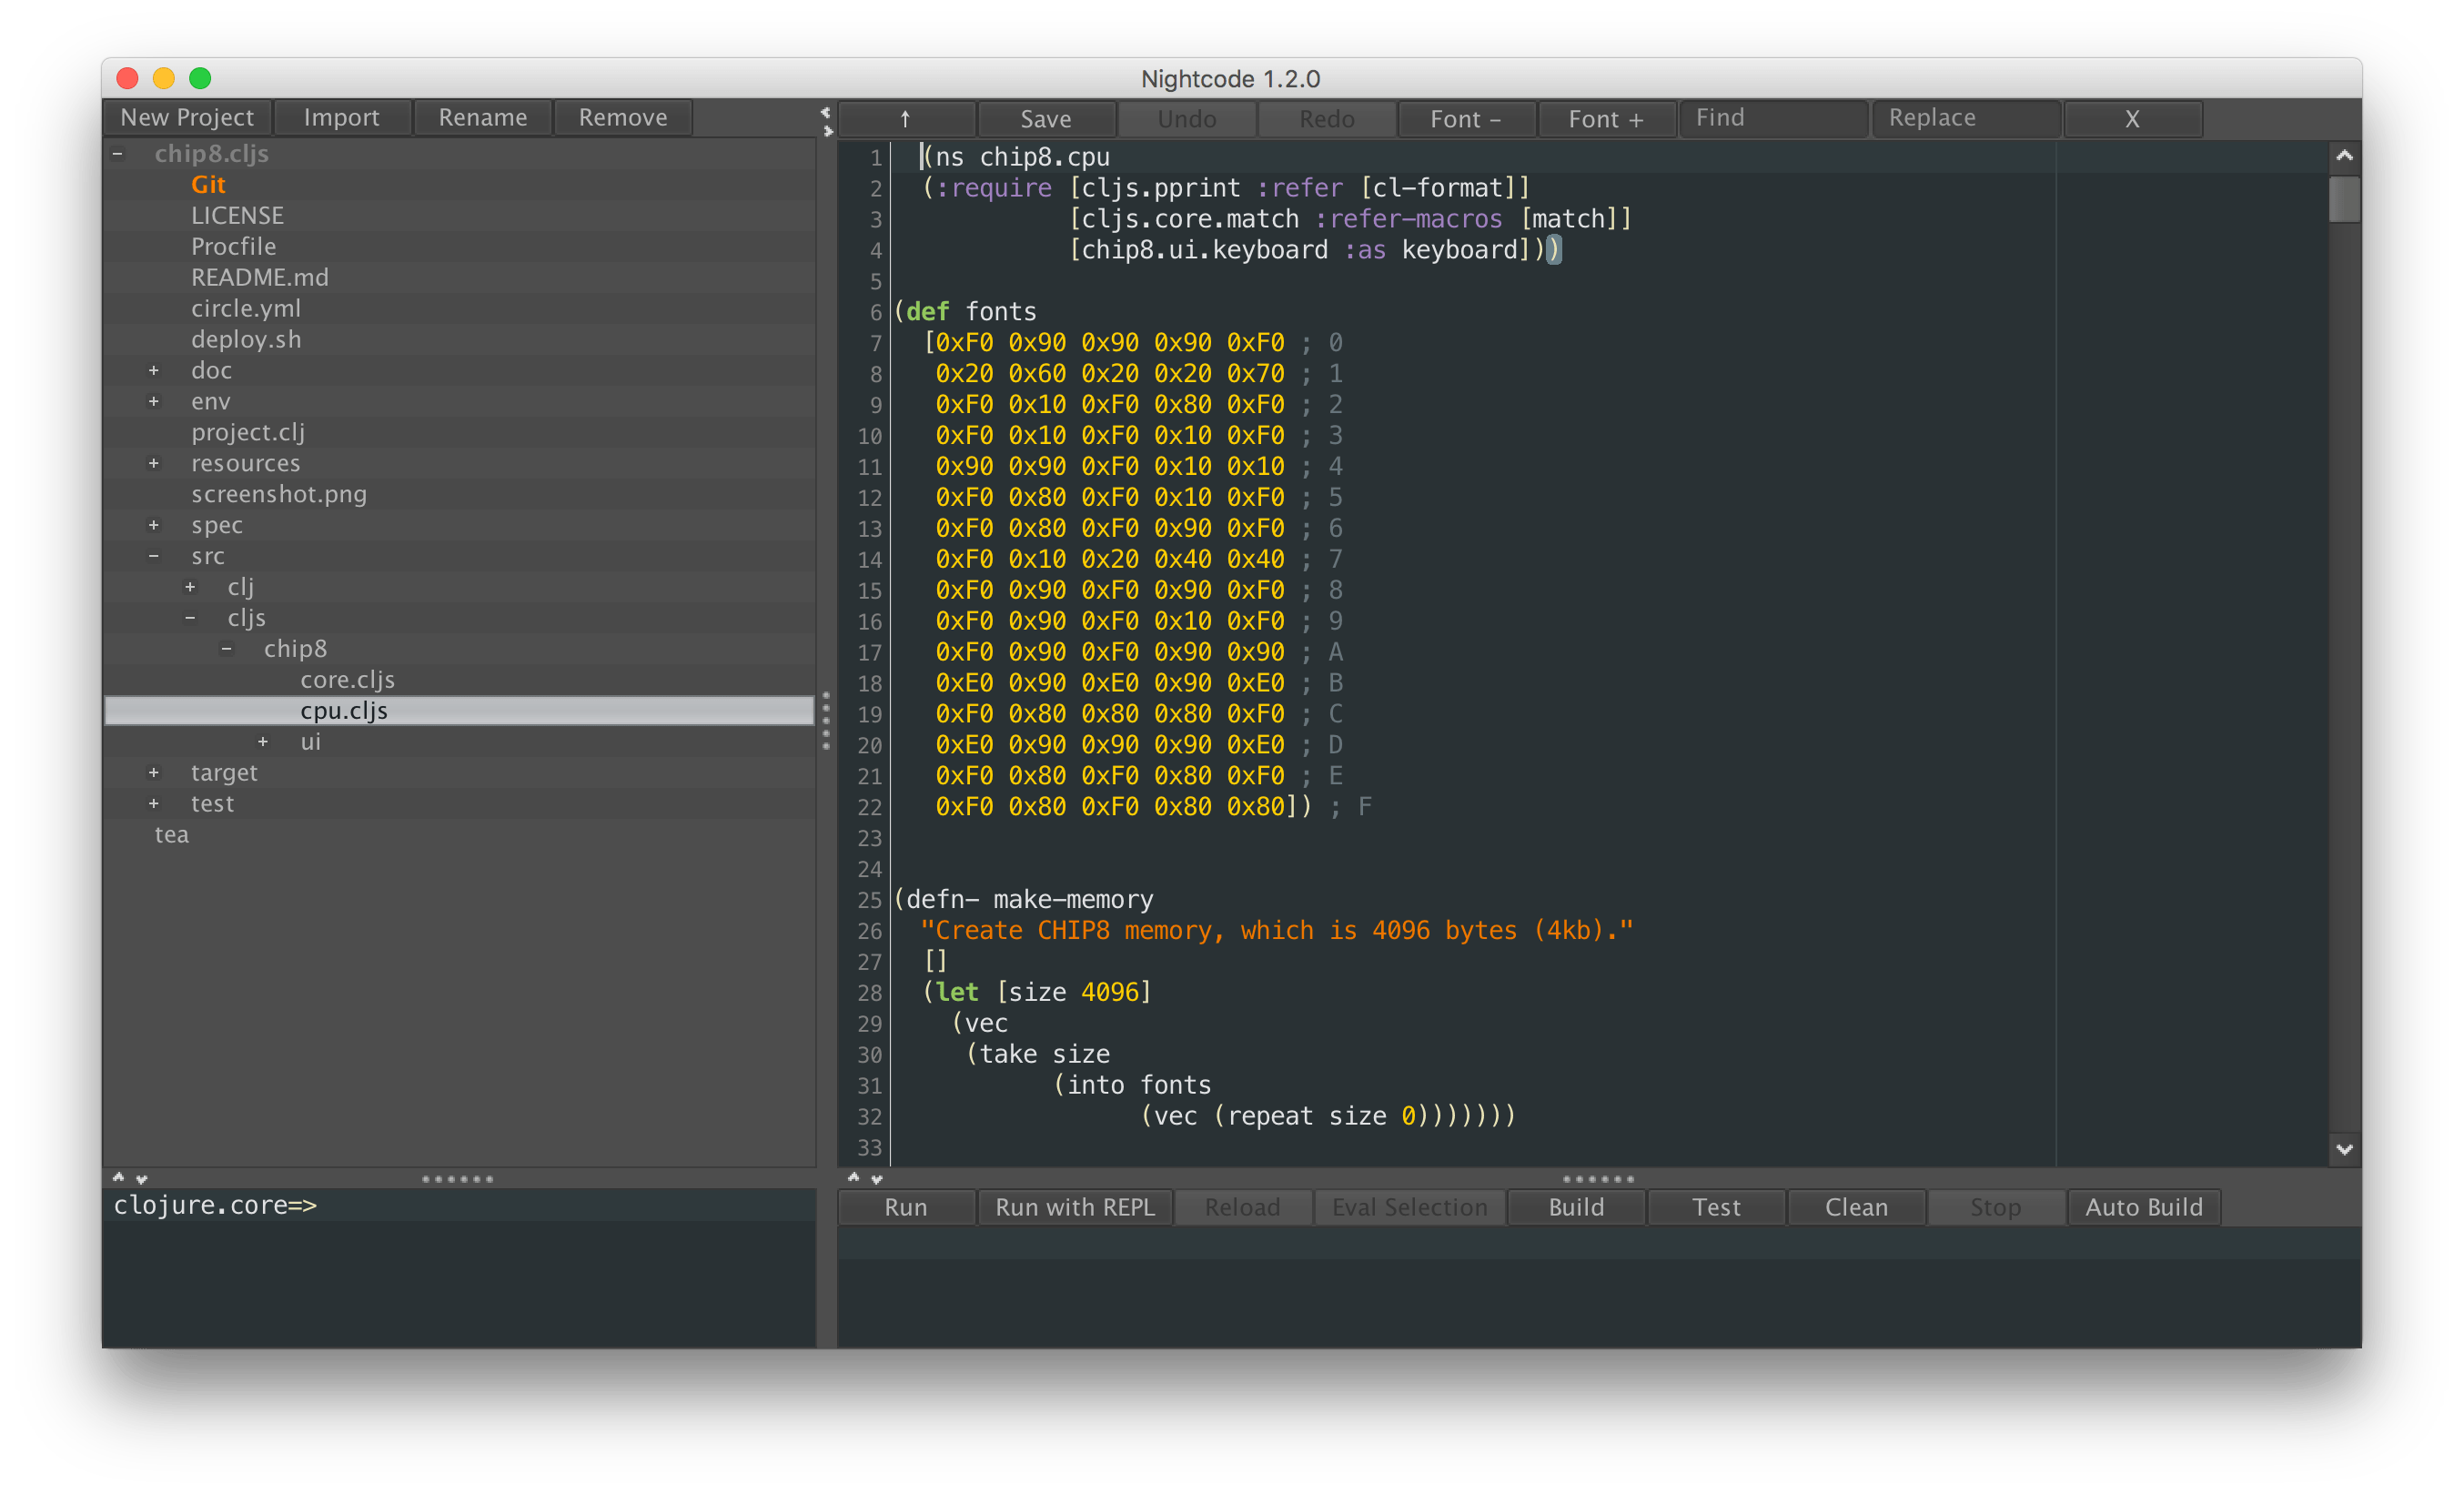This screenshot has height=1494, width=2464.
Task: Expand the resources folder
Action: [x=154, y=464]
